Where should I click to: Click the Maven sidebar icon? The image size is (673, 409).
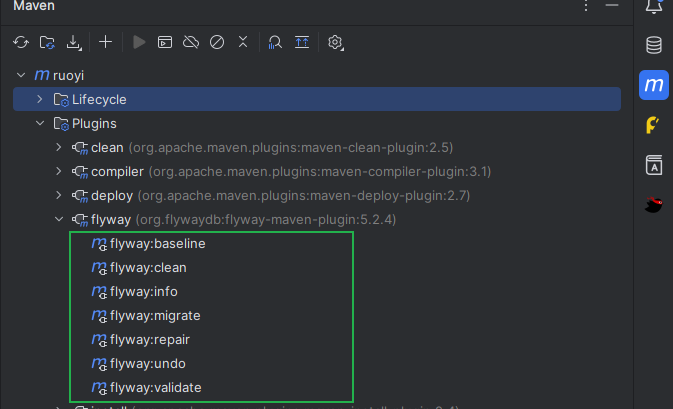click(x=654, y=85)
